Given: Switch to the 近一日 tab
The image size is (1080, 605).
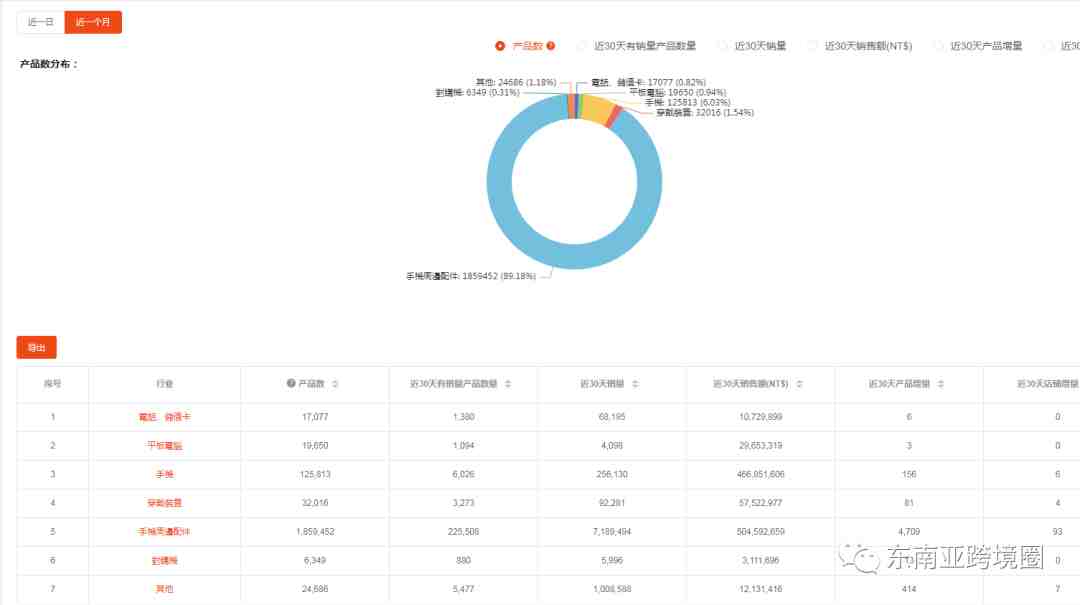Looking at the screenshot, I should pyautogui.click(x=41, y=22).
